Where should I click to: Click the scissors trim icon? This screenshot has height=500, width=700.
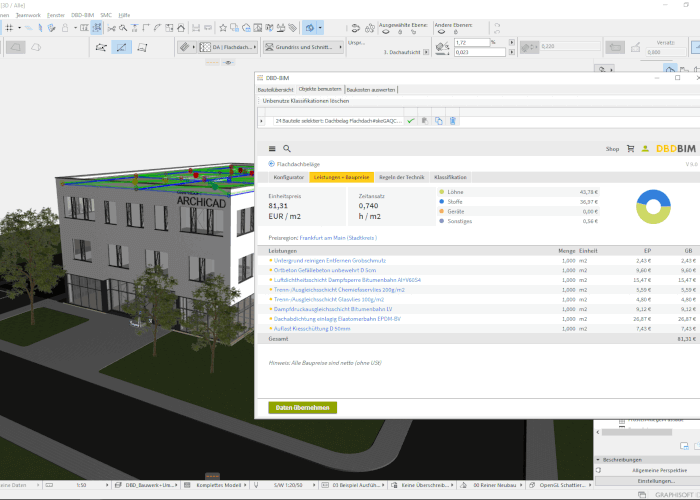coord(111,28)
